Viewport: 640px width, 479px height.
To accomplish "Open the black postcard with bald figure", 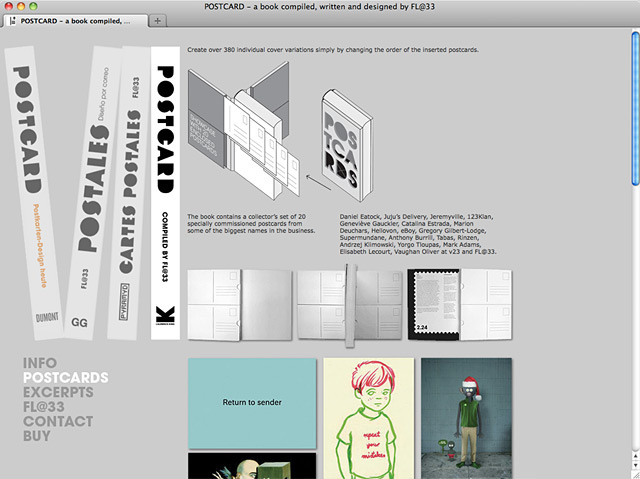I will click(x=252, y=466).
